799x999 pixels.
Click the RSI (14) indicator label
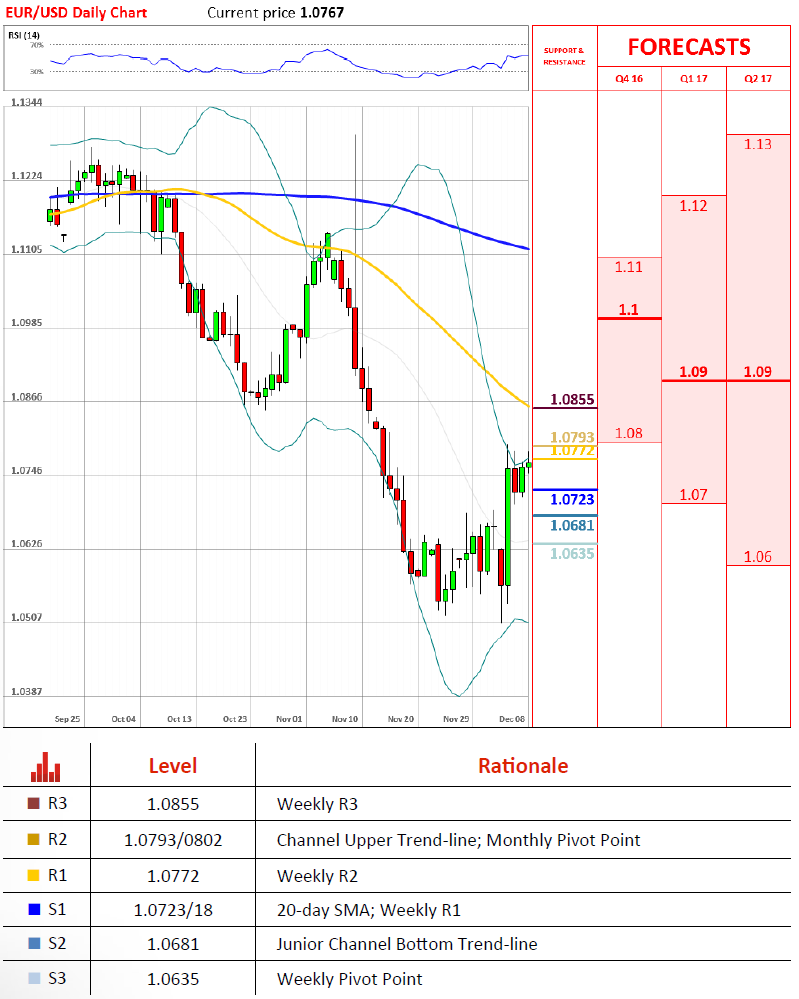(x=24, y=35)
